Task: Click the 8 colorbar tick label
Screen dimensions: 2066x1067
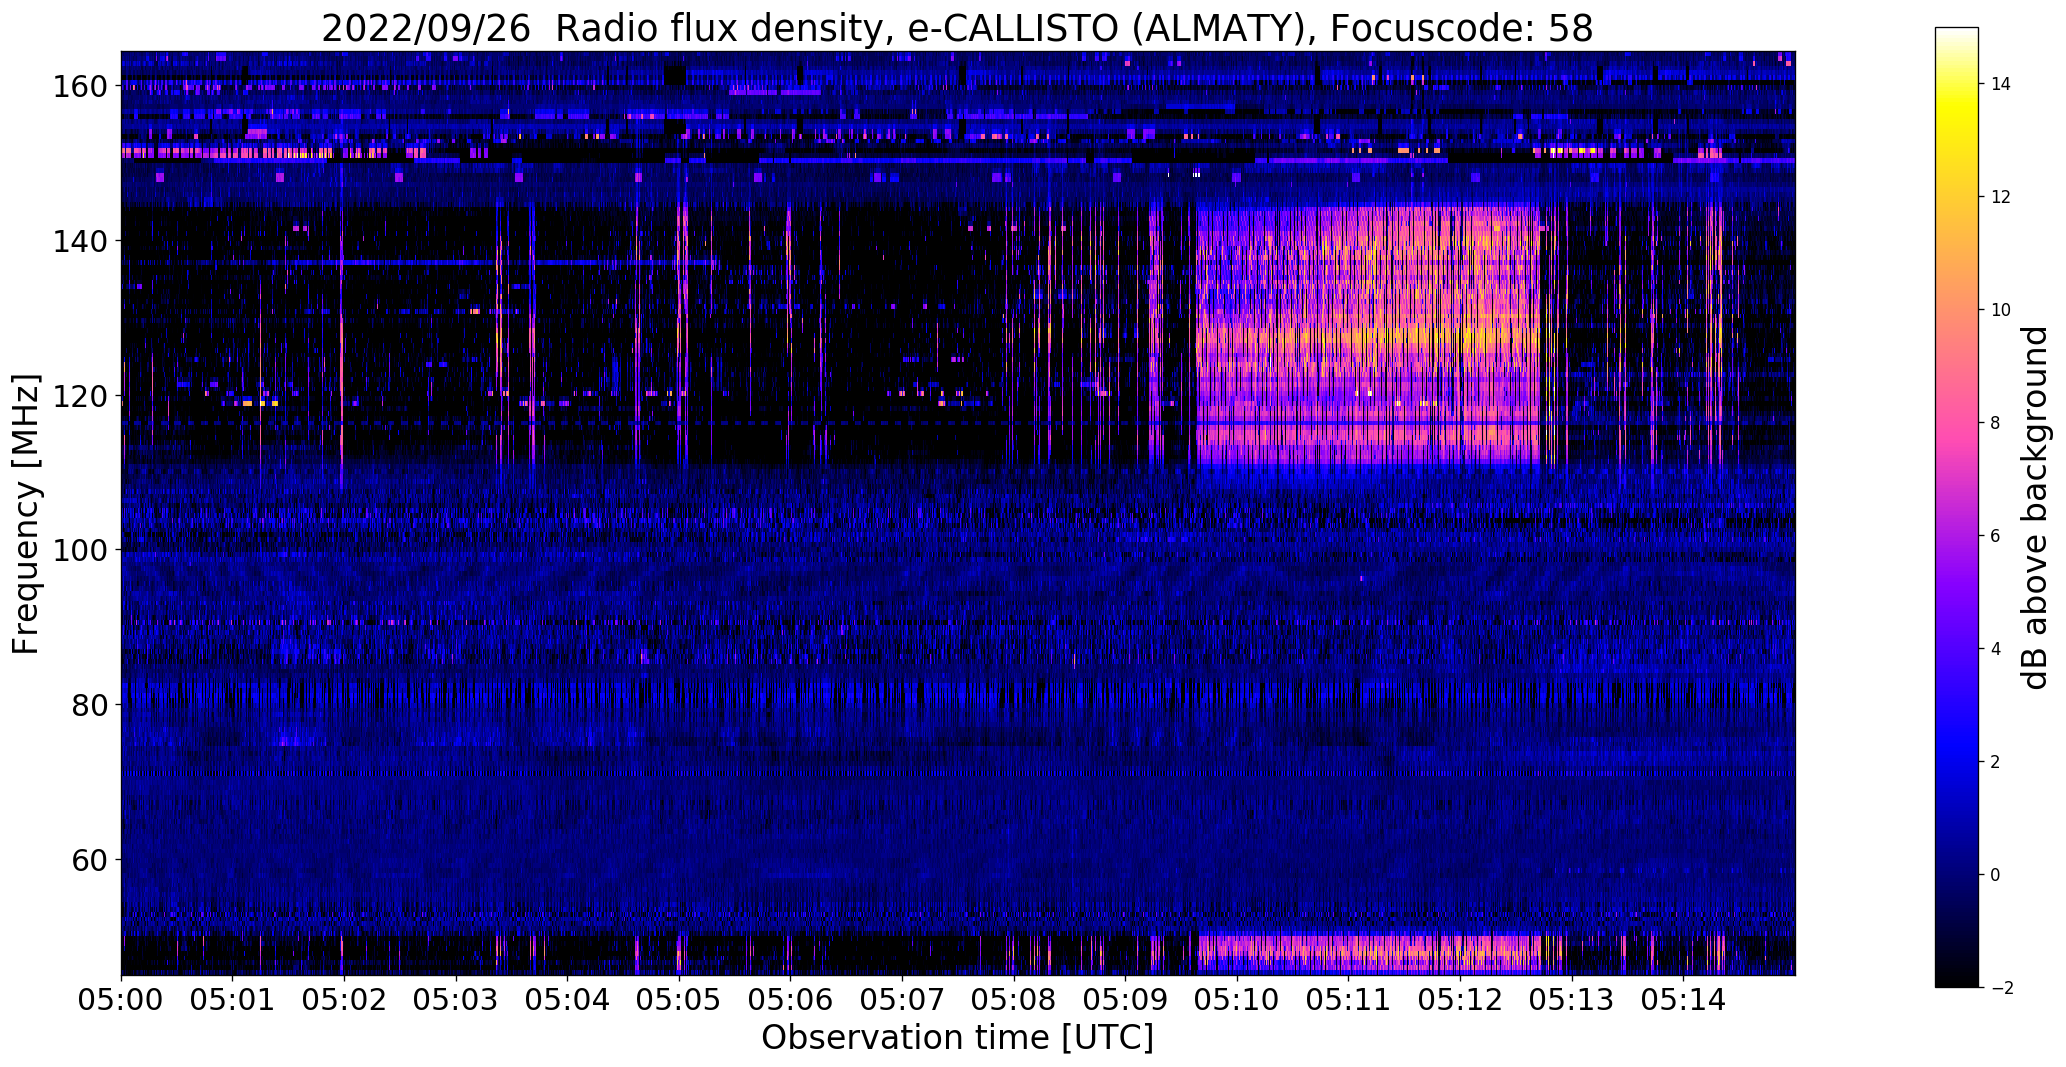Action: 1996,423
